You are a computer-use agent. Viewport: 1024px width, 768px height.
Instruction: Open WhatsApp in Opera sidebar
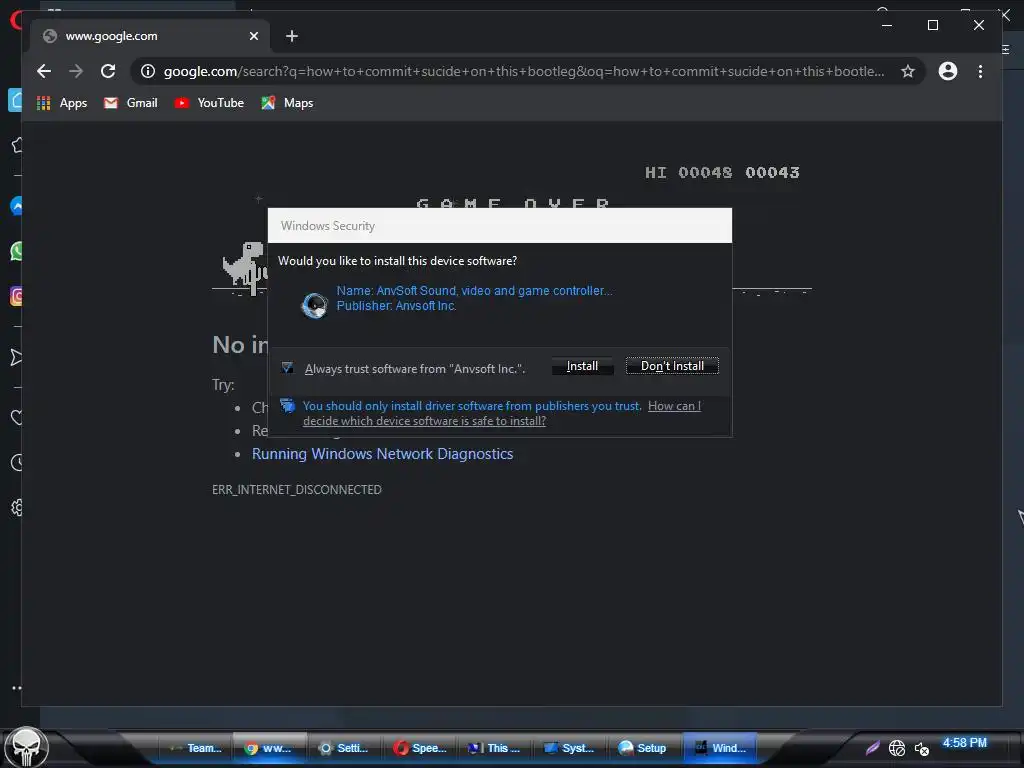click(16, 251)
